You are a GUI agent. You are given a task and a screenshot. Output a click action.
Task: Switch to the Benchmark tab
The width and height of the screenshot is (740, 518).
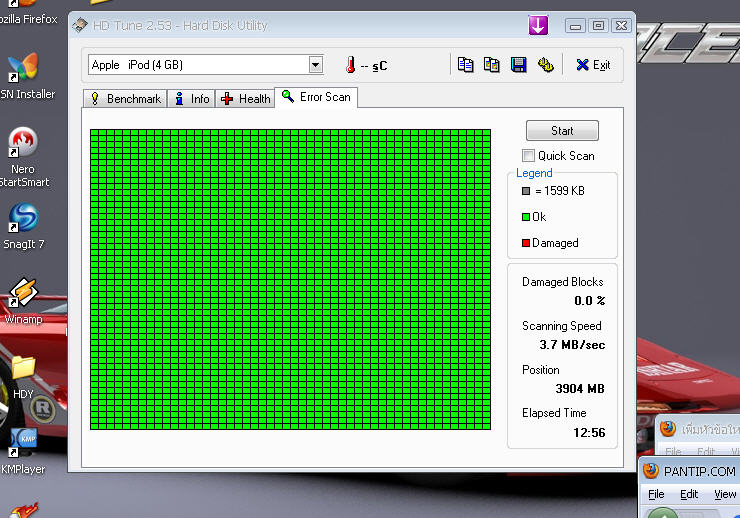pos(125,99)
